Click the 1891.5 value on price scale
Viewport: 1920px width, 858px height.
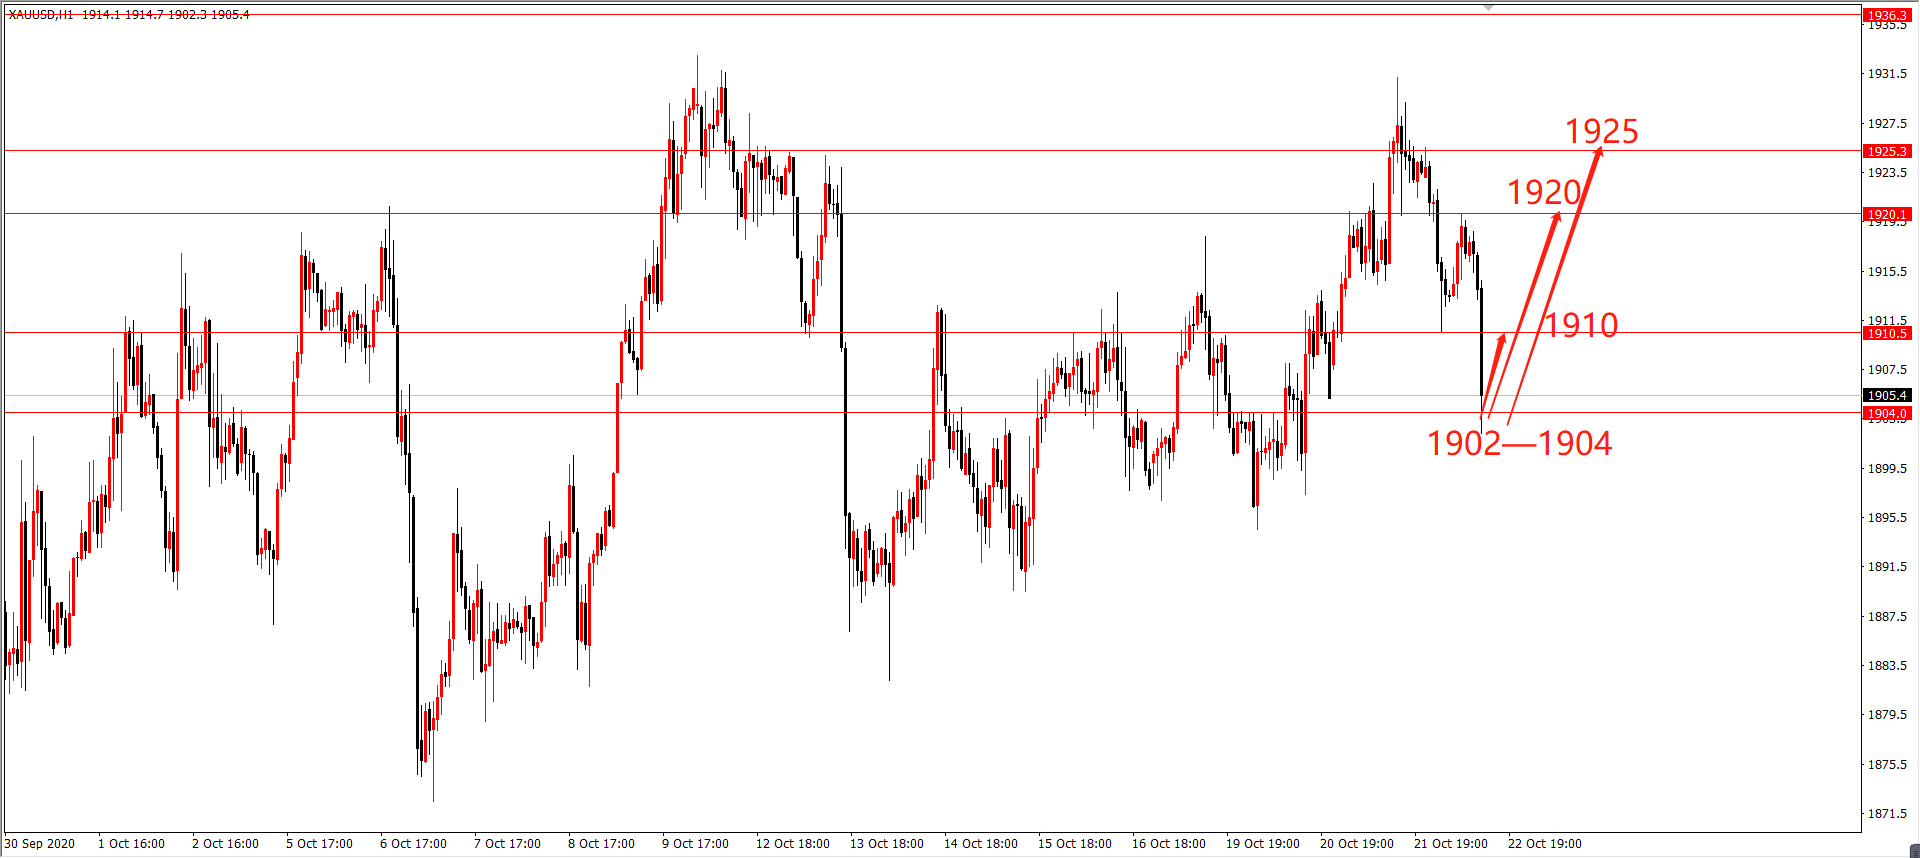tap(1888, 566)
